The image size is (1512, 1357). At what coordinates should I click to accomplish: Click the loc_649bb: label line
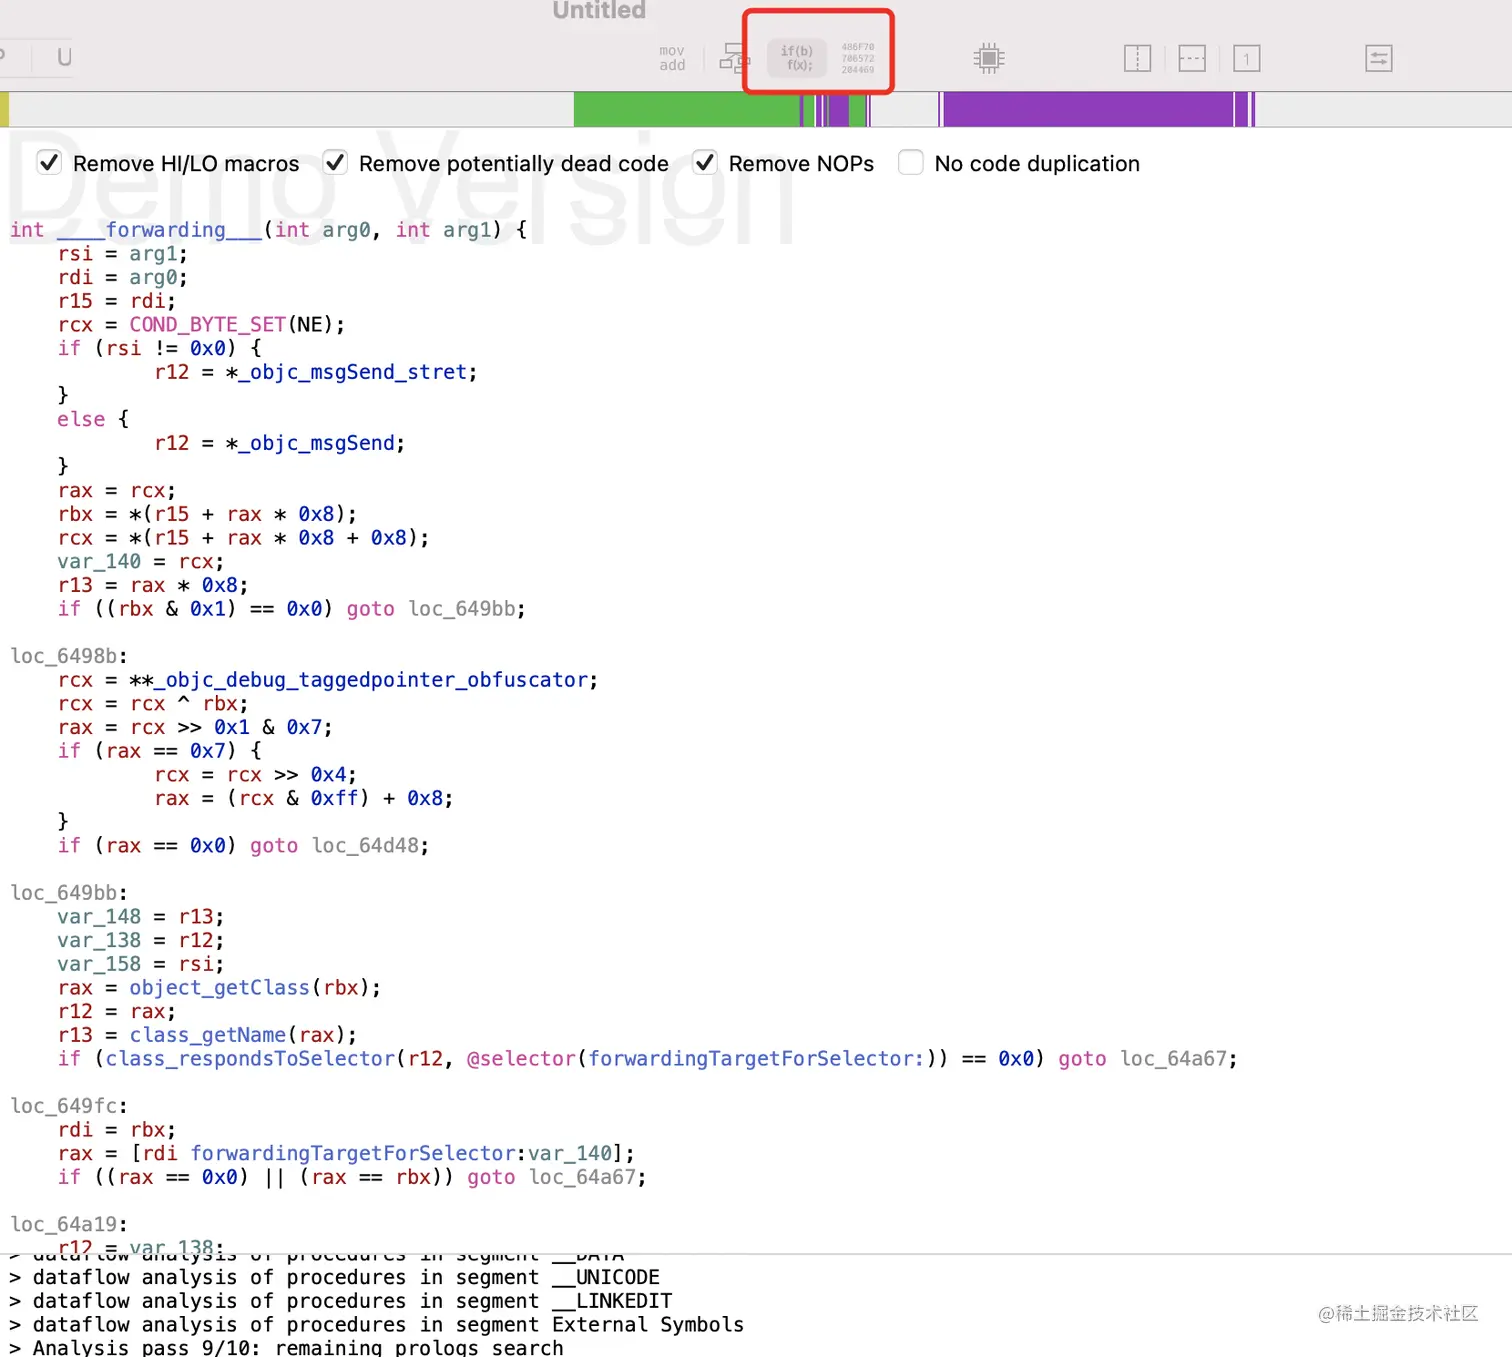tap(69, 893)
